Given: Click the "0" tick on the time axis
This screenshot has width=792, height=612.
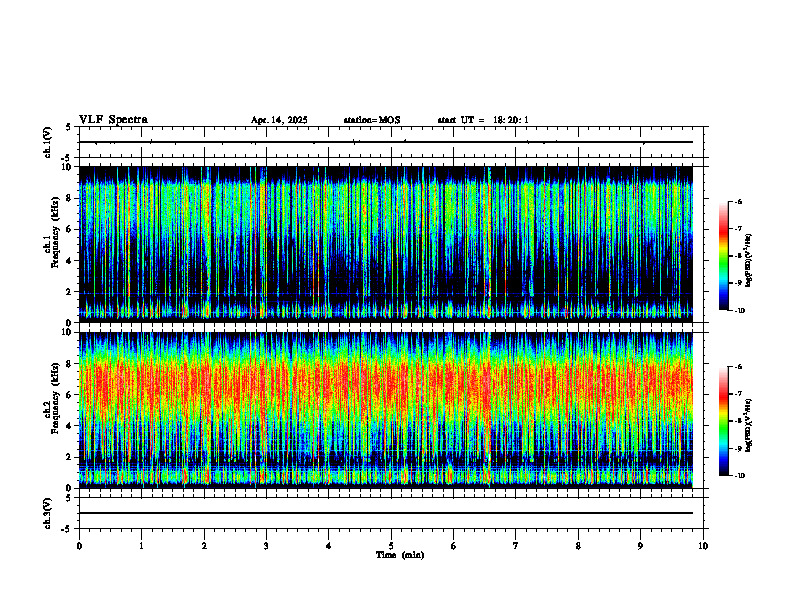Looking at the screenshot, I should [x=79, y=546].
